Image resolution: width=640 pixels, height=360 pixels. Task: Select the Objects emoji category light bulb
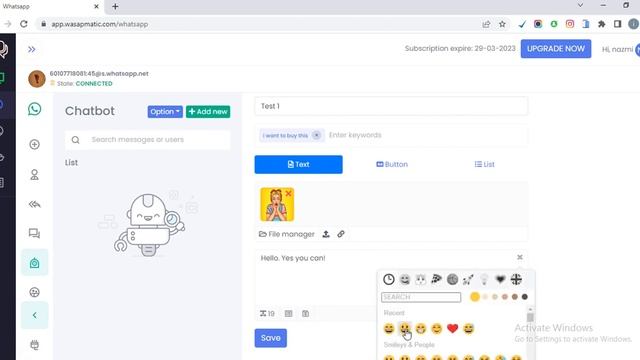click(x=484, y=280)
